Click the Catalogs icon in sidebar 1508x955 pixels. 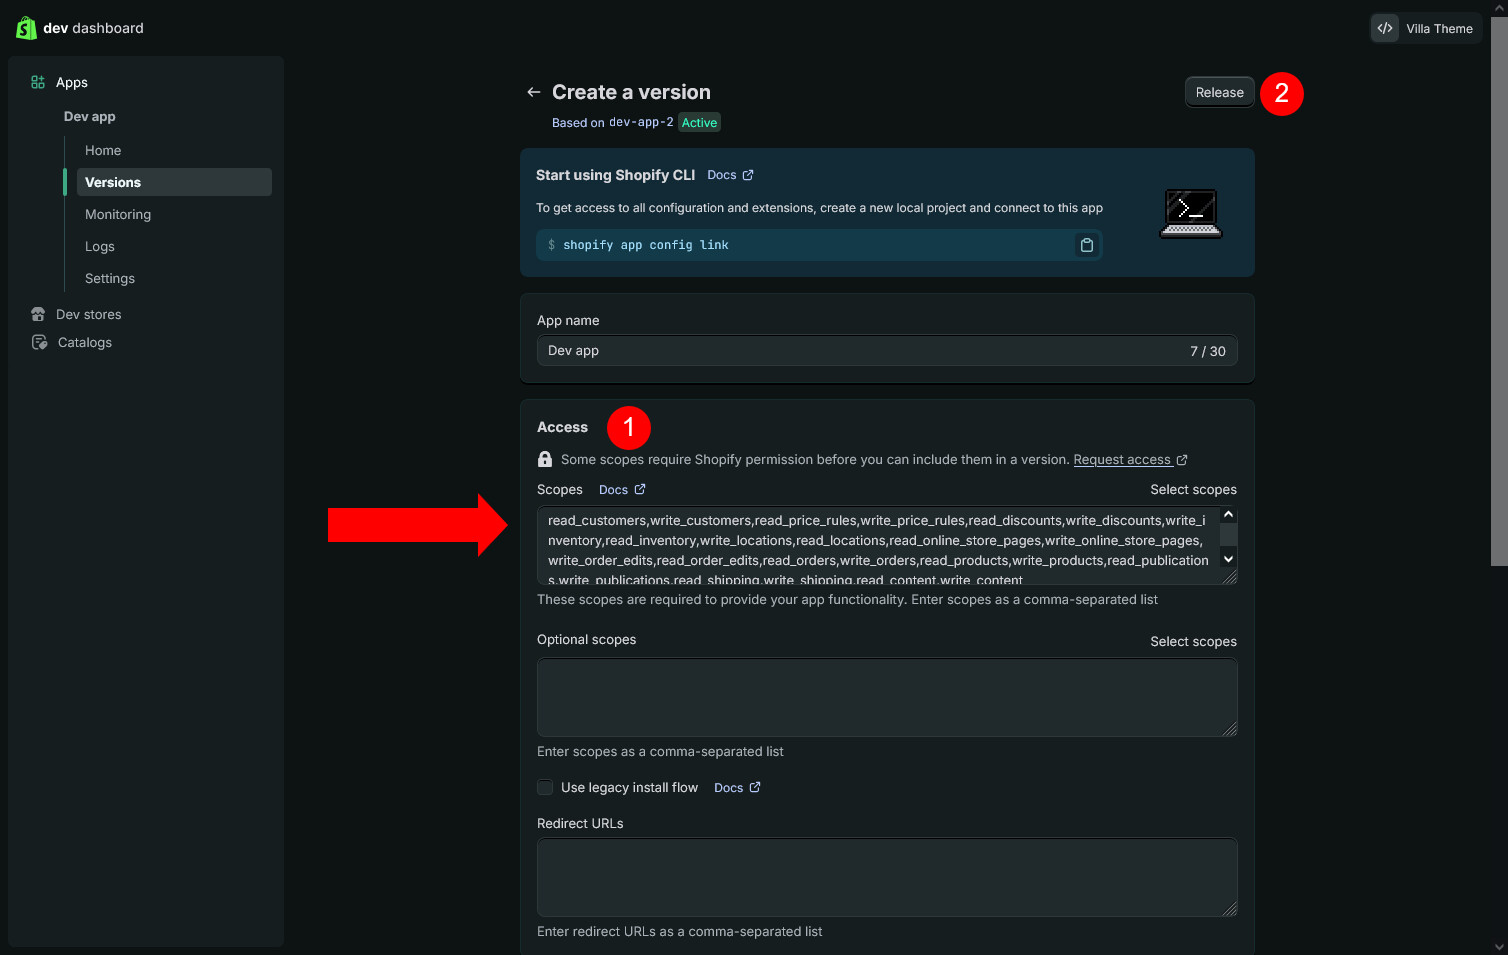39,342
